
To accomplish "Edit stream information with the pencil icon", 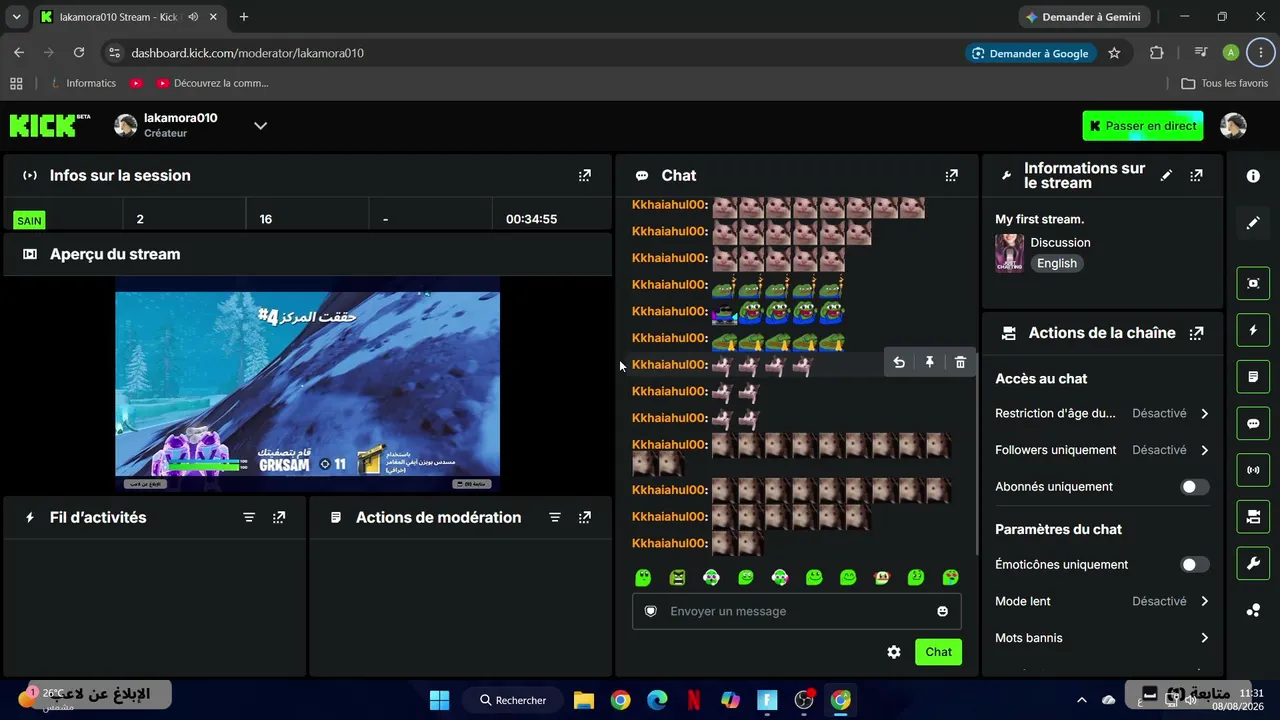I will click(x=1166, y=176).
